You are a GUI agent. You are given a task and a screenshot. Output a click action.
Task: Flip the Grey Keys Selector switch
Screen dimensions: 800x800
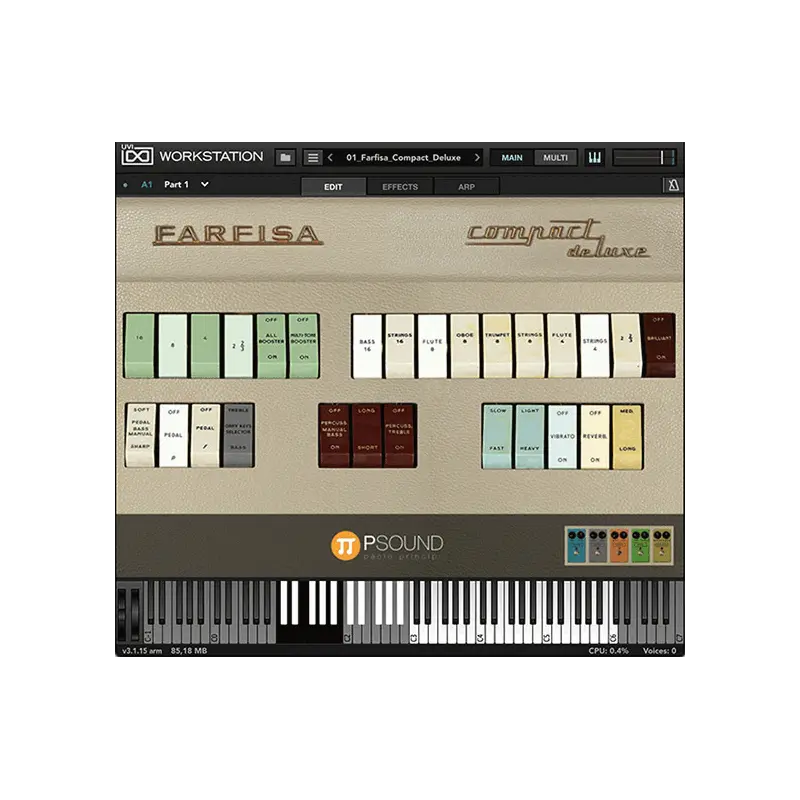[238, 435]
